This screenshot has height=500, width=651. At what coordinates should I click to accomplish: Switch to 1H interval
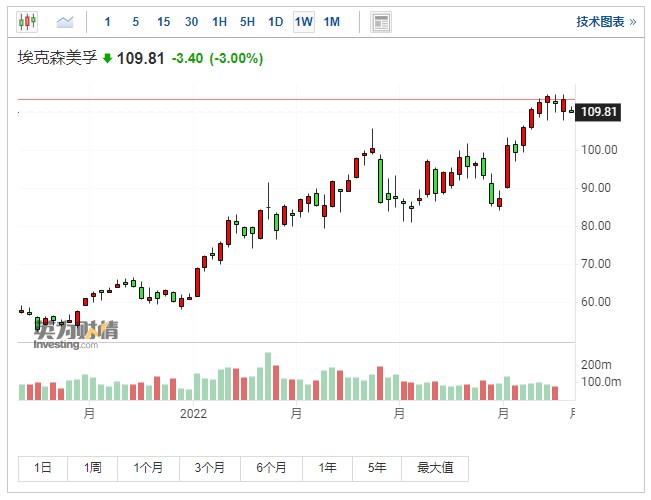[x=219, y=21]
